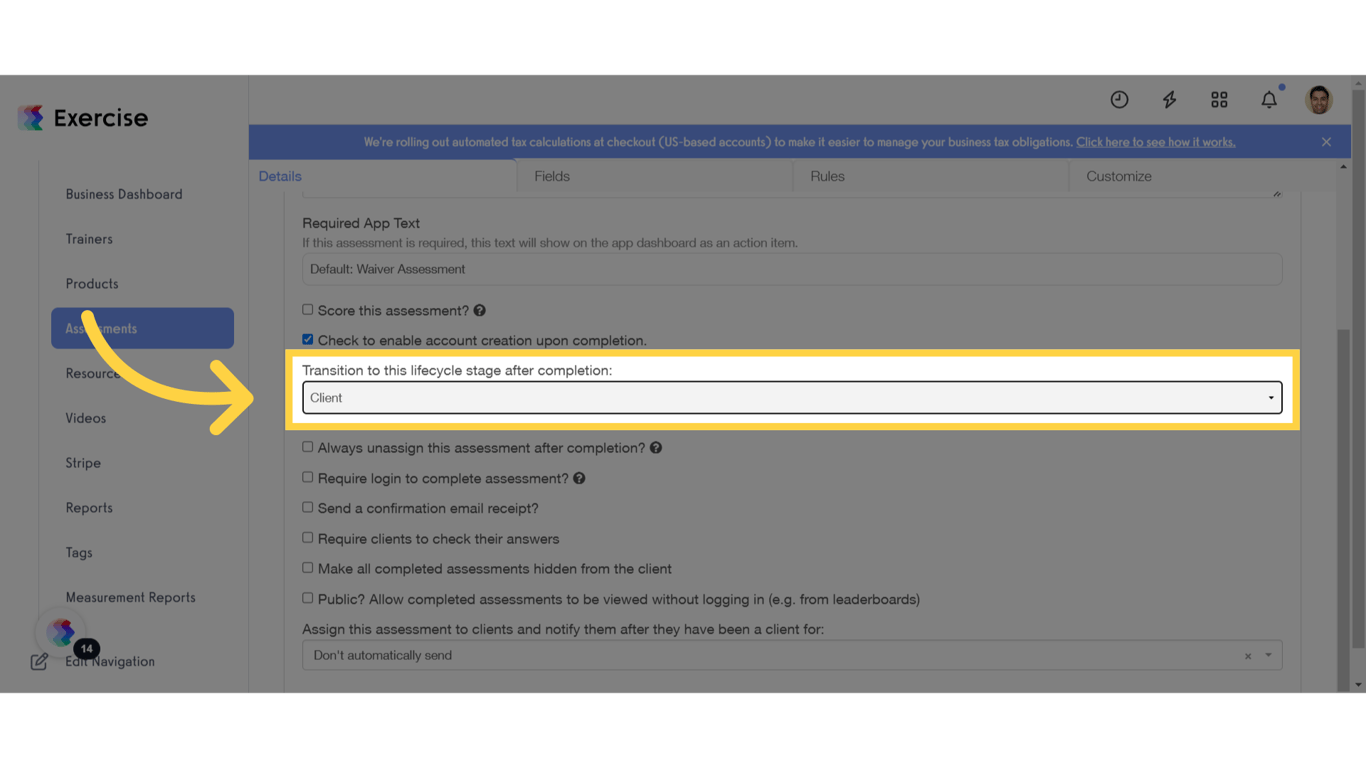Open the Trainers page
Screen dimensions: 1366x768
pyautogui.click(x=89, y=239)
